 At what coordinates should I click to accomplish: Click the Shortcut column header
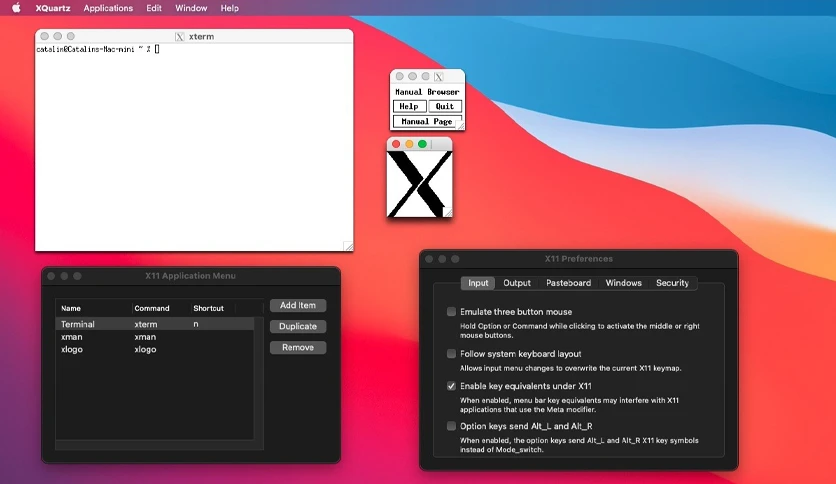click(208, 308)
